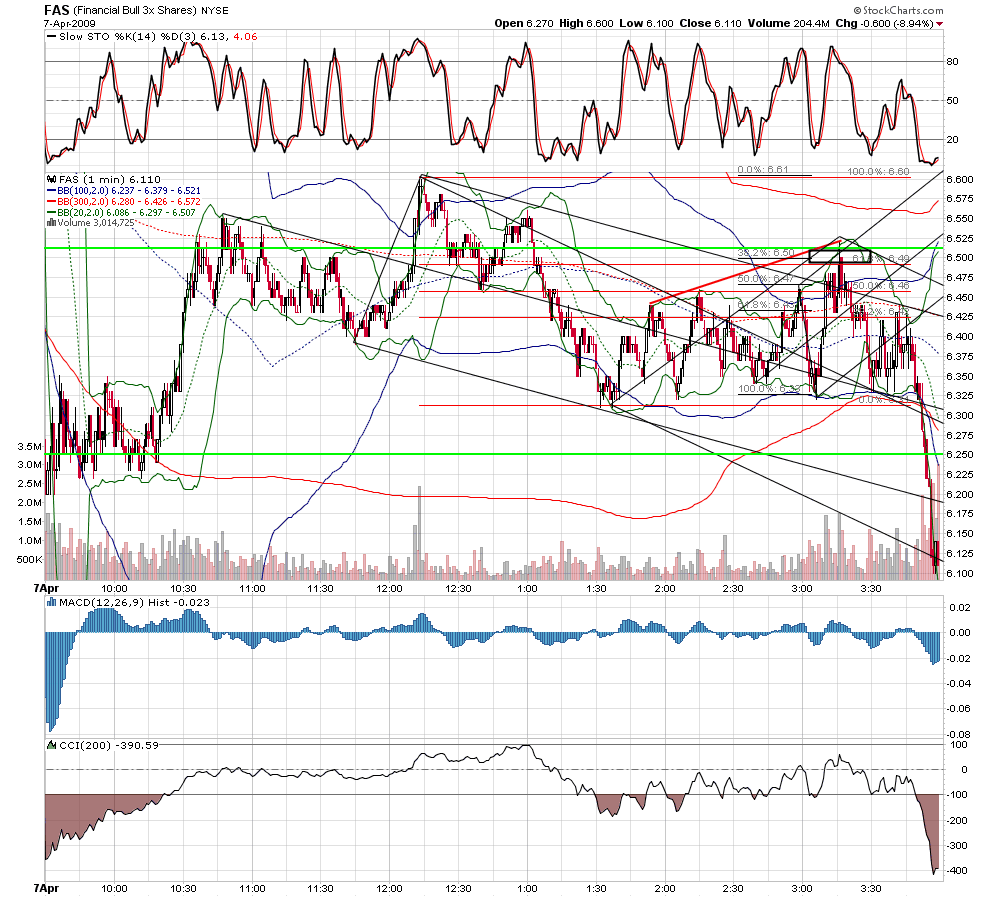
Task: Click the red down arrow beside Chg
Action: (x=940, y=24)
